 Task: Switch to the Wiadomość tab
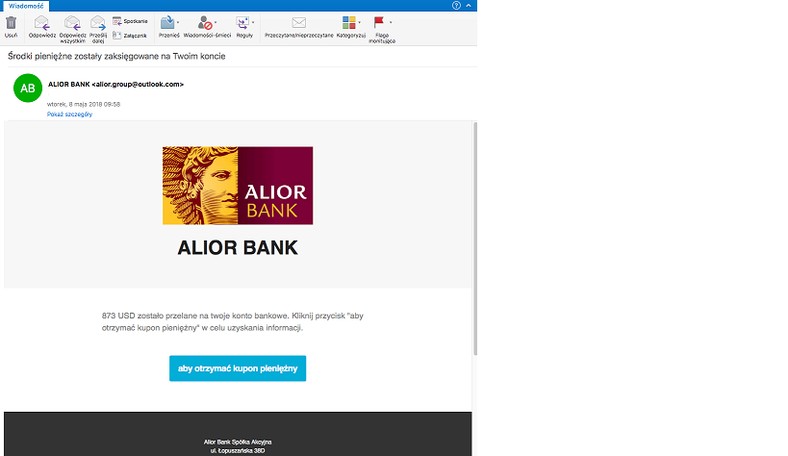[x=26, y=6]
